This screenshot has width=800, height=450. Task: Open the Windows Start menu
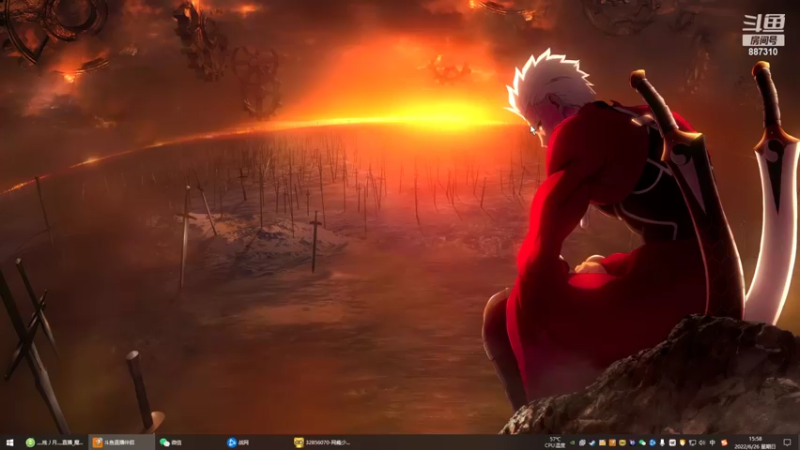(9, 442)
